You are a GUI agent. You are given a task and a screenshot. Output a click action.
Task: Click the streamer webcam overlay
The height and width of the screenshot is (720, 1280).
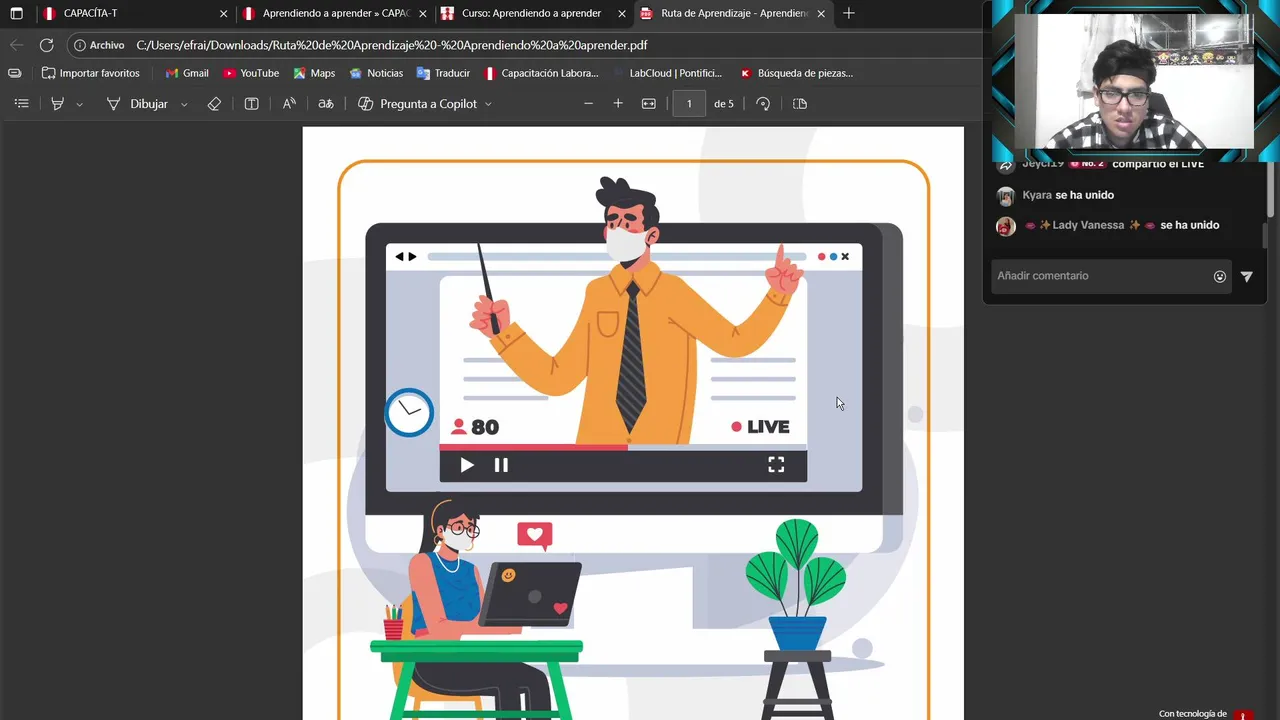[1135, 81]
